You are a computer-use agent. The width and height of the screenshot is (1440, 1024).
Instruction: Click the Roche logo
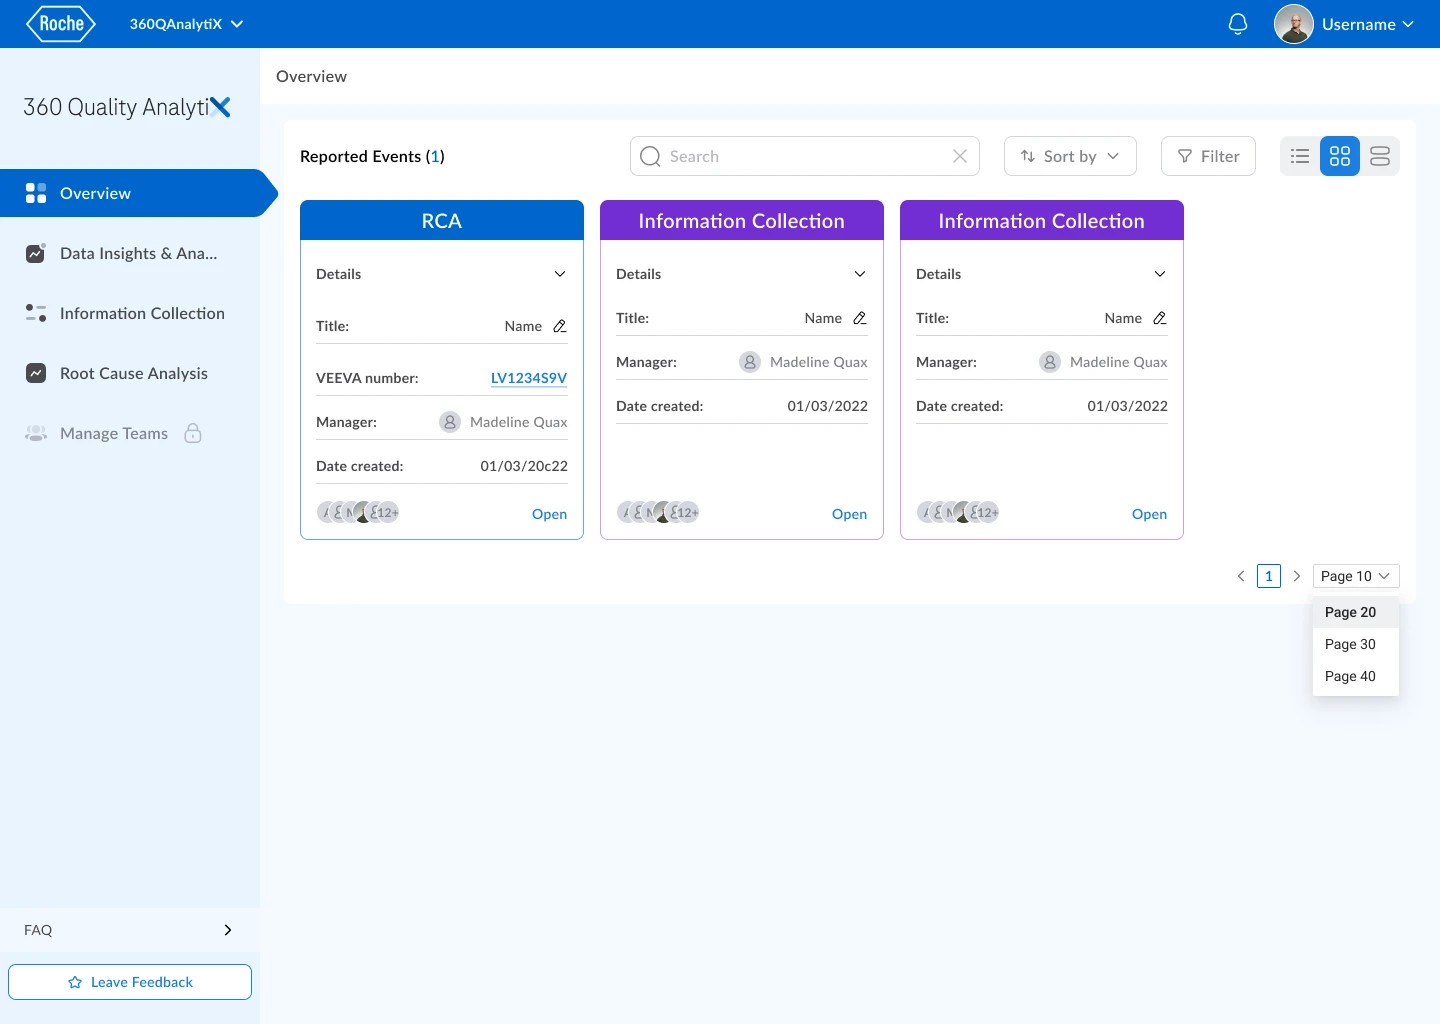[x=61, y=24]
